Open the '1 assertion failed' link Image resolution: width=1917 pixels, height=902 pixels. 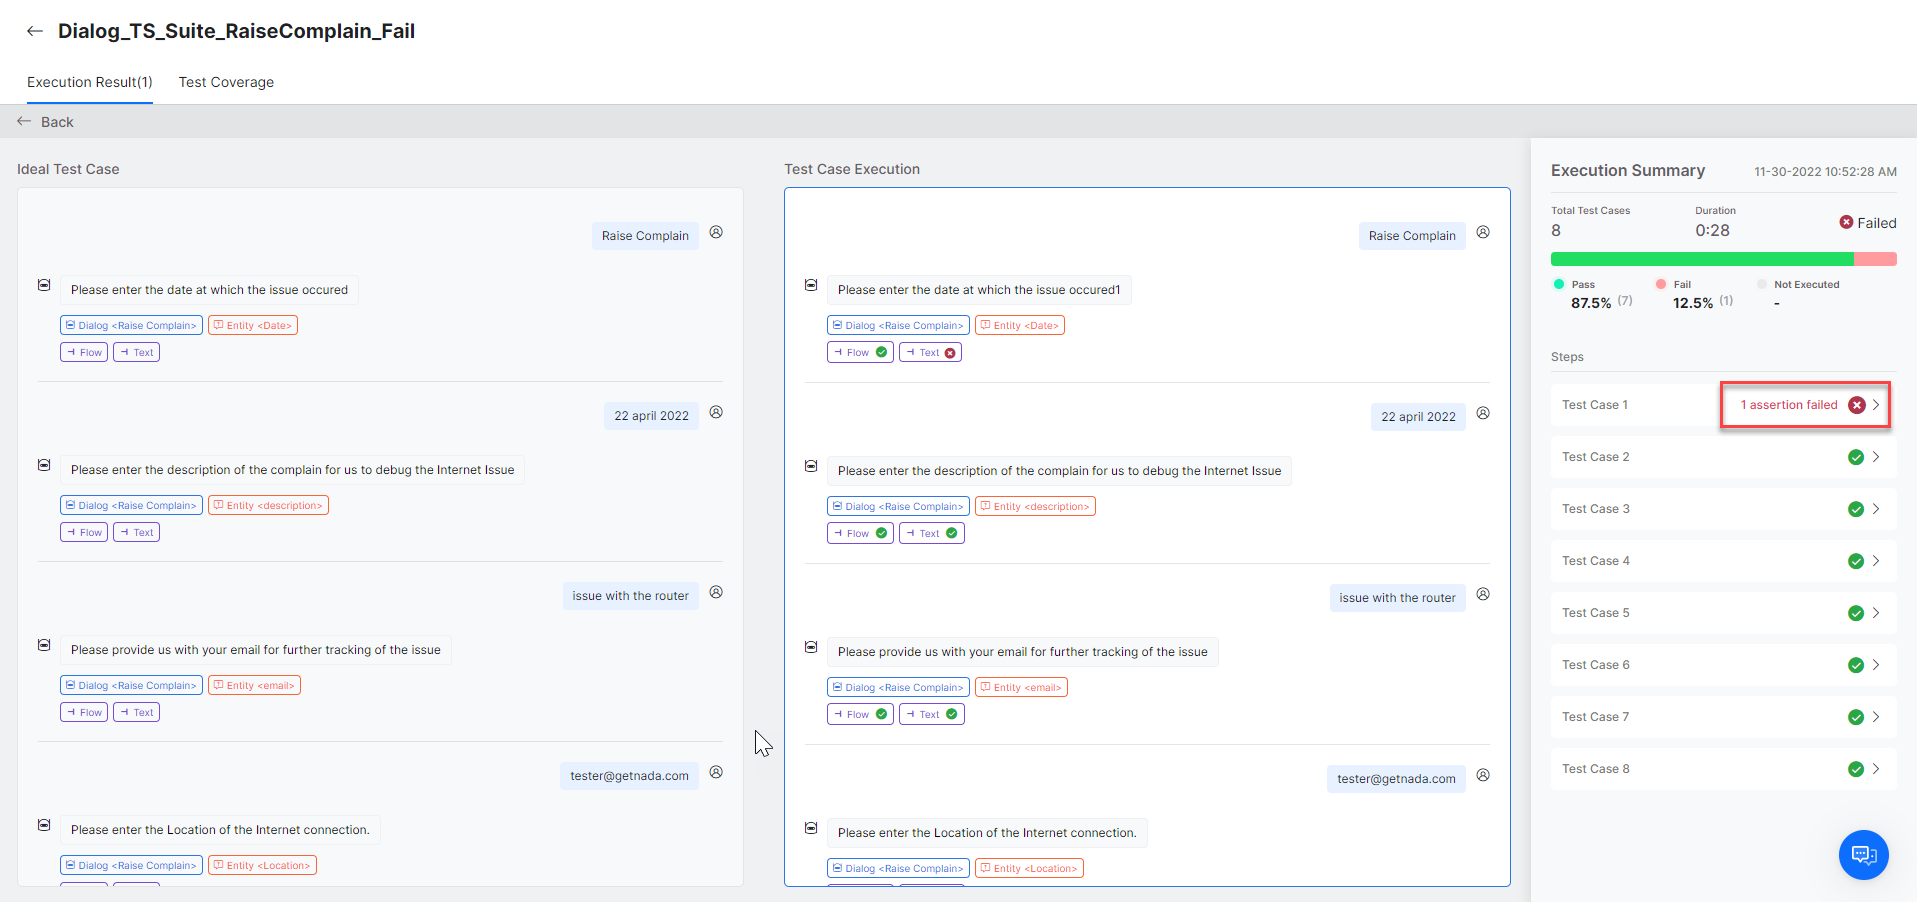pyautogui.click(x=1788, y=405)
